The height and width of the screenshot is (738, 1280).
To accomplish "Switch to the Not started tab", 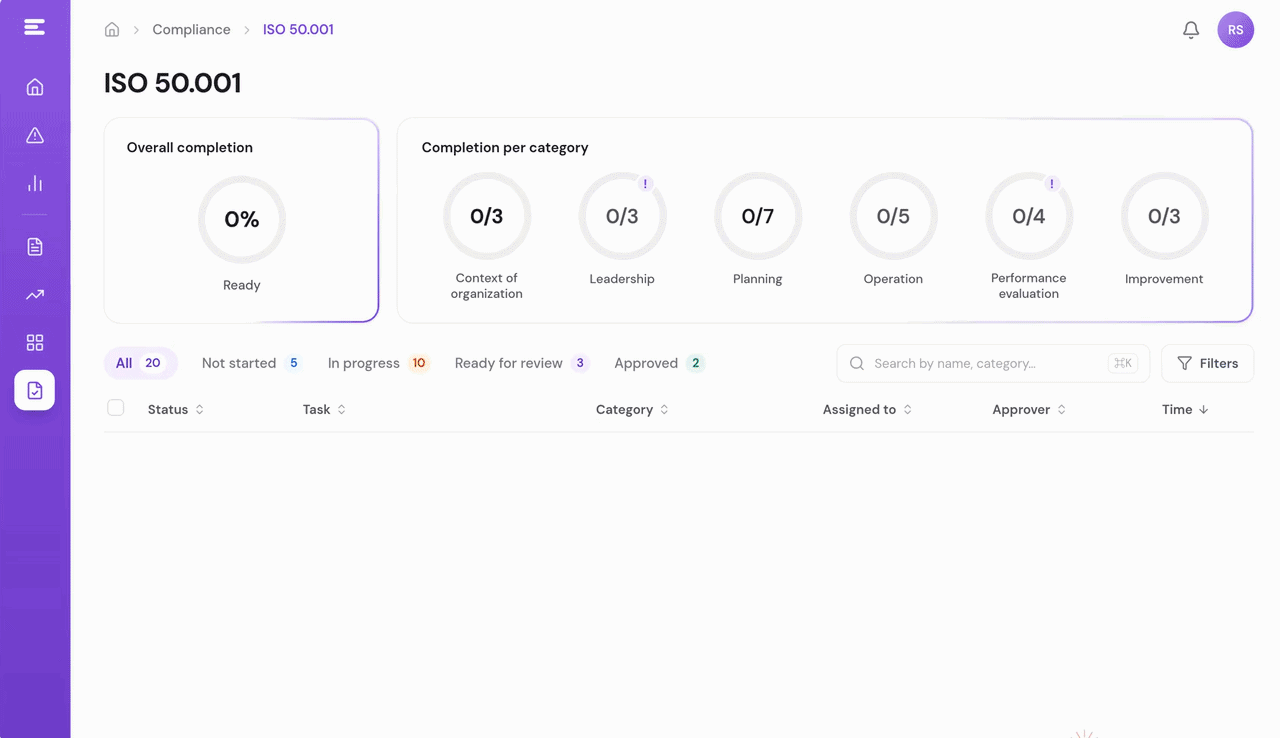I will point(251,363).
